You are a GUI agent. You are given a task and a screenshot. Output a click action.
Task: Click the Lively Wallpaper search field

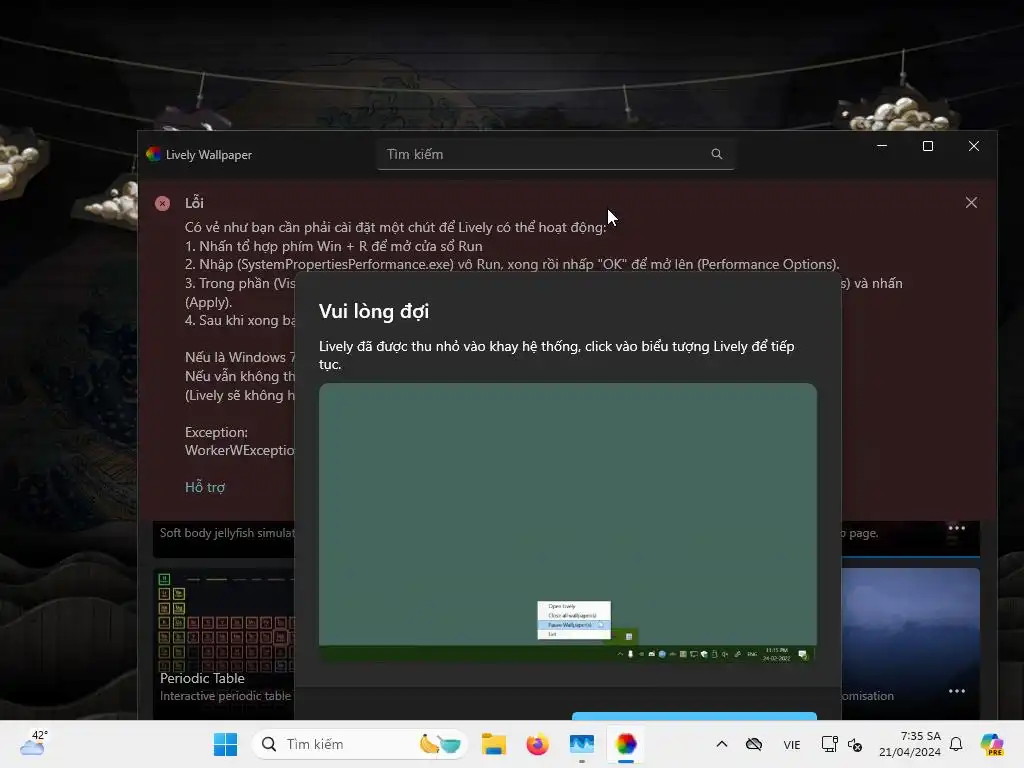pyautogui.click(x=555, y=154)
